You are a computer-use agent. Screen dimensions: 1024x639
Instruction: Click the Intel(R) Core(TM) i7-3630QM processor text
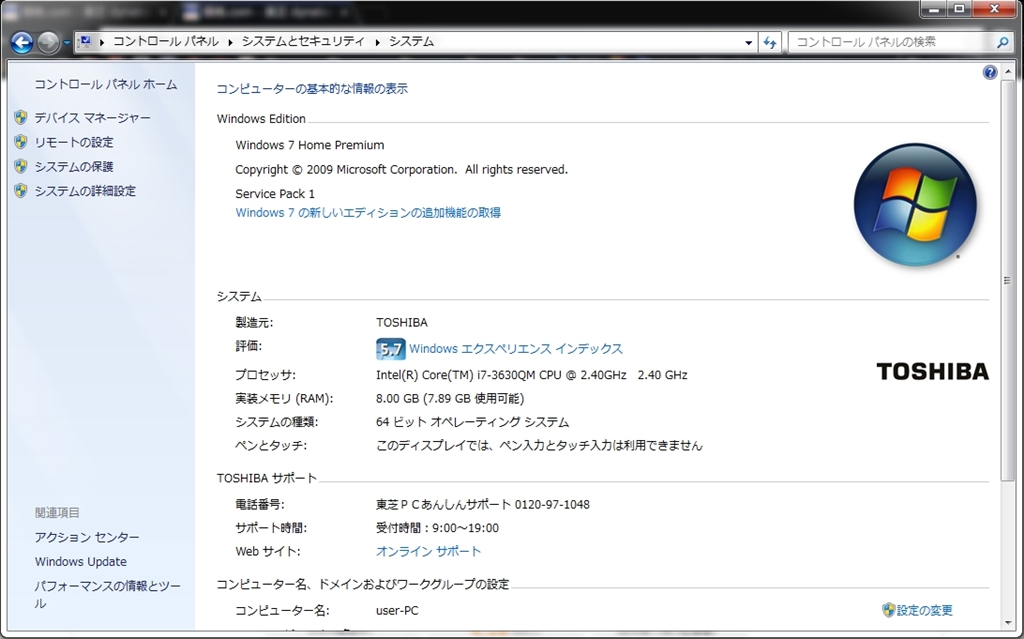(x=532, y=375)
